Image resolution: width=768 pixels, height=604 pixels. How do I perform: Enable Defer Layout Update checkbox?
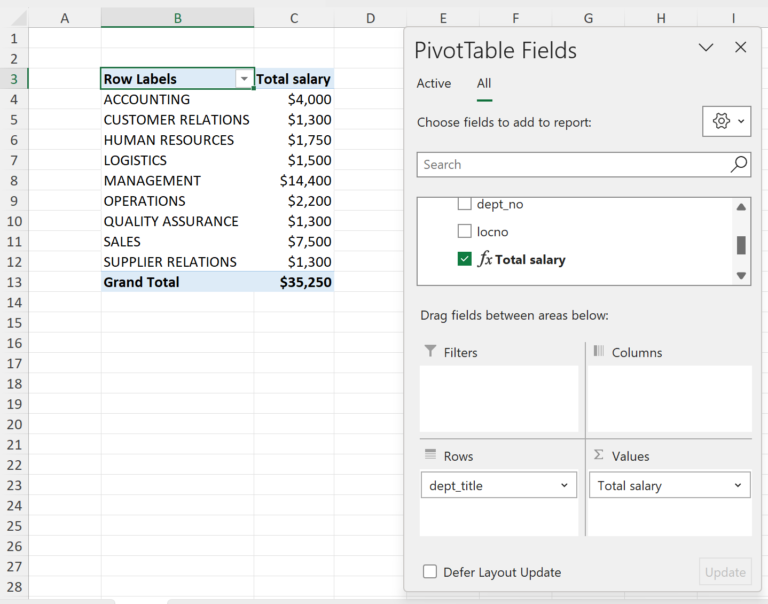430,572
